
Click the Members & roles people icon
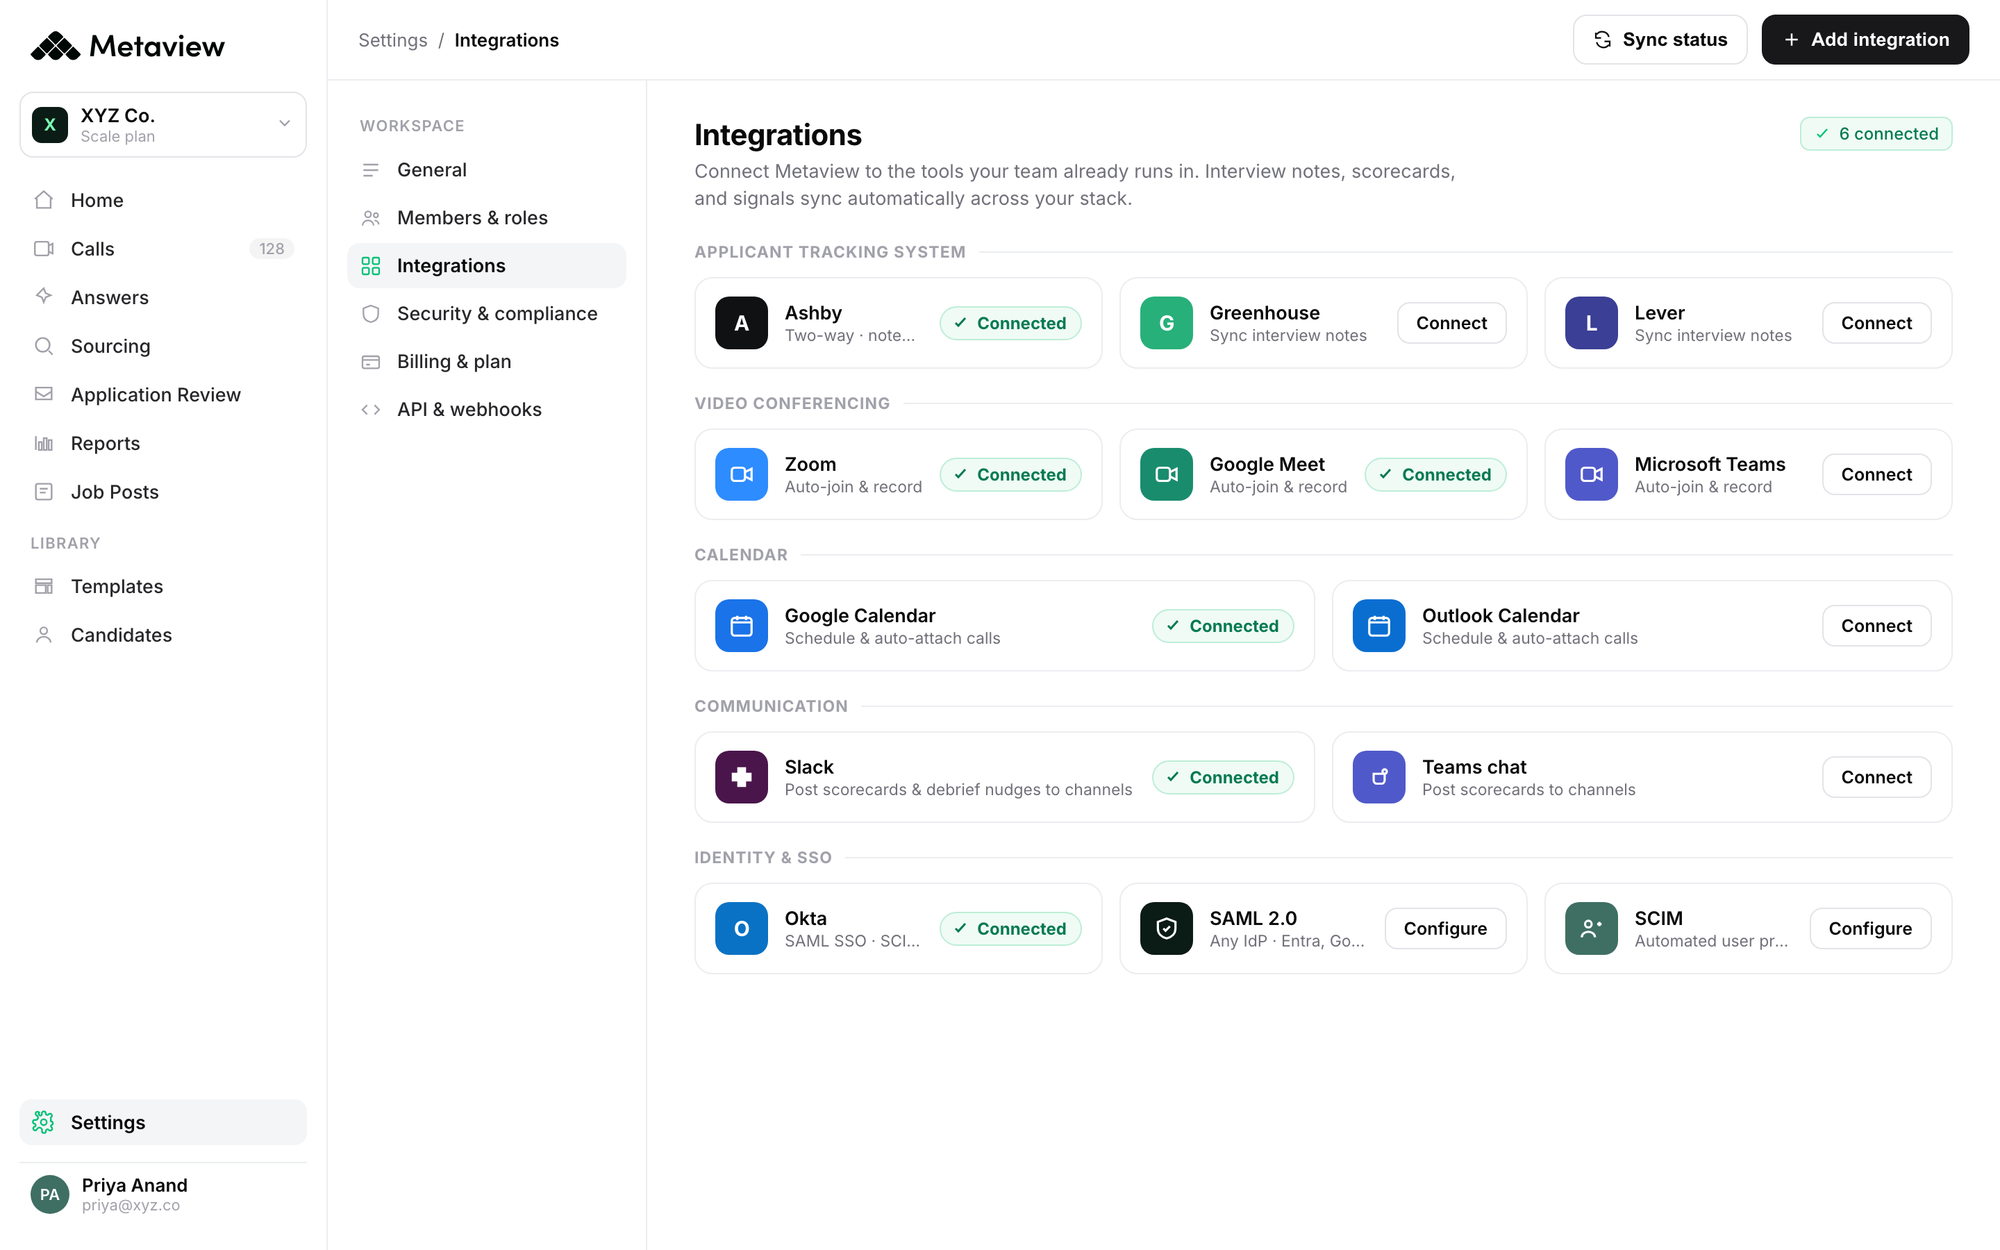371,218
